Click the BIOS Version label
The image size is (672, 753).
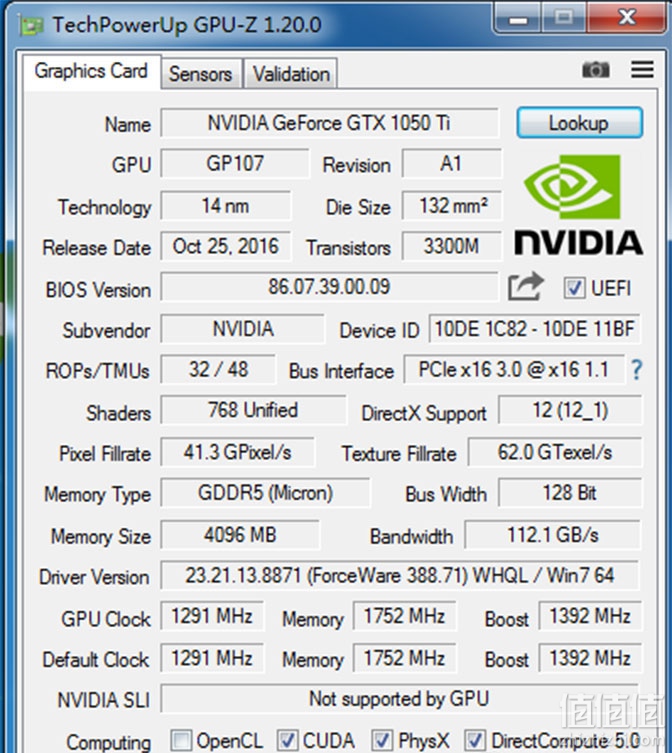98,290
